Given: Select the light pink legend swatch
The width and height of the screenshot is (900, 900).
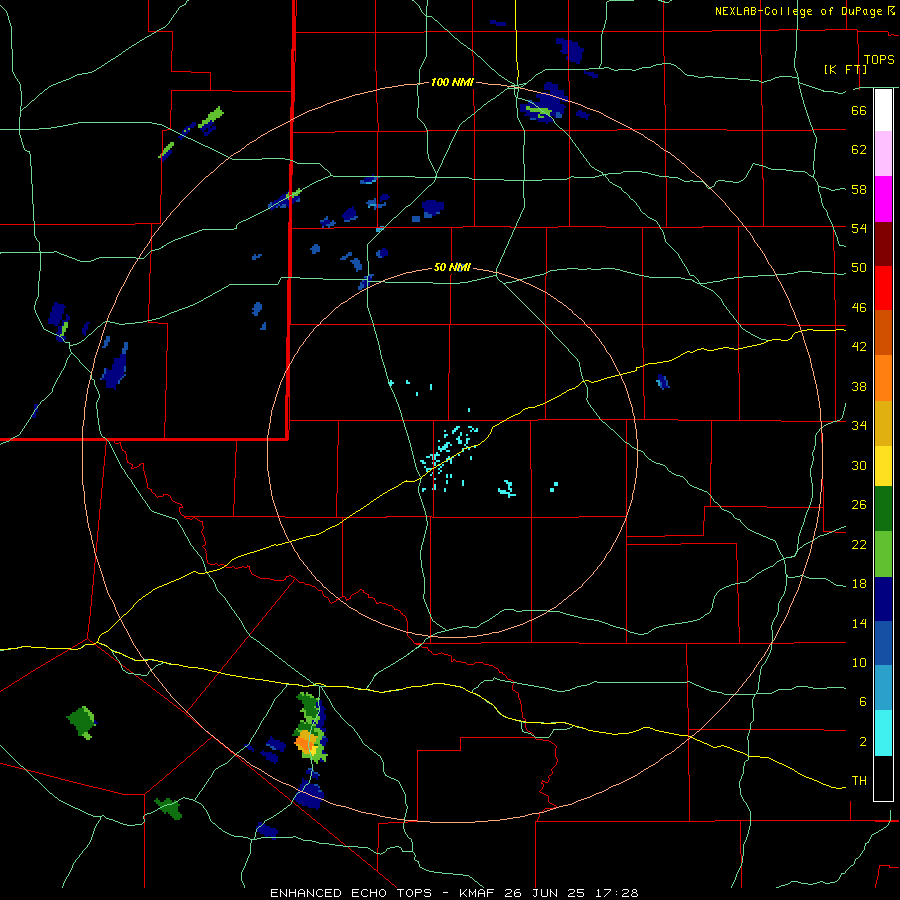Looking at the screenshot, I should pos(883,153).
